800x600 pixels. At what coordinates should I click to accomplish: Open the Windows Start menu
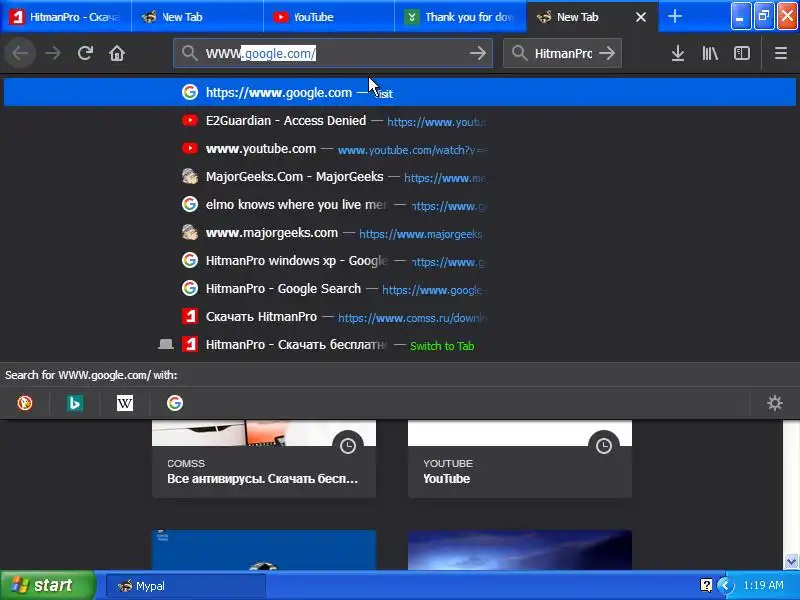pyautogui.click(x=47, y=585)
